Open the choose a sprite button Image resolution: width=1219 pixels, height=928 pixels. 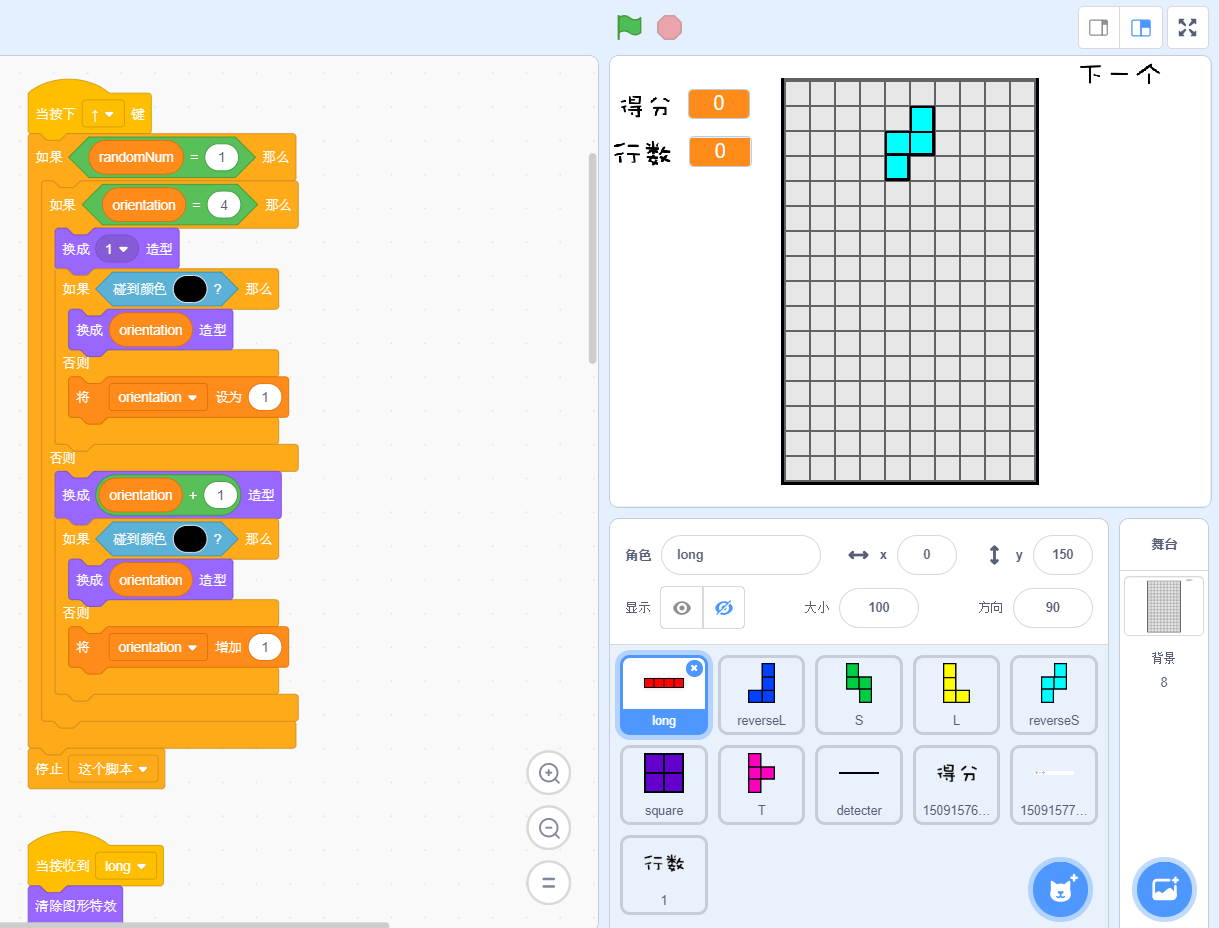tap(1060, 888)
